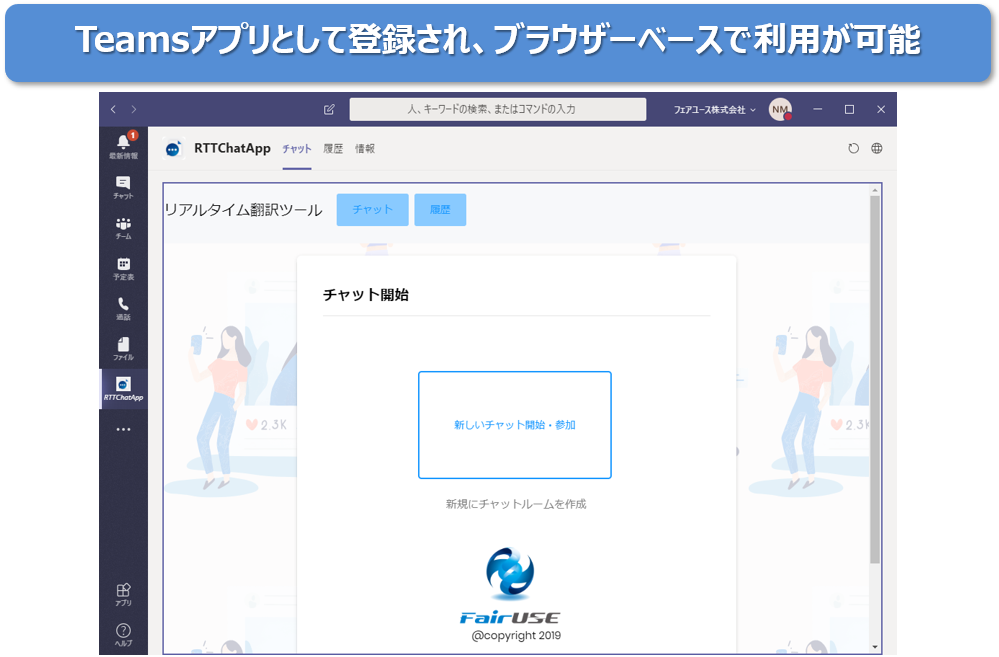Screen dimensions: 999x657
Task: Open the Calls phone icon
Action: (124, 308)
